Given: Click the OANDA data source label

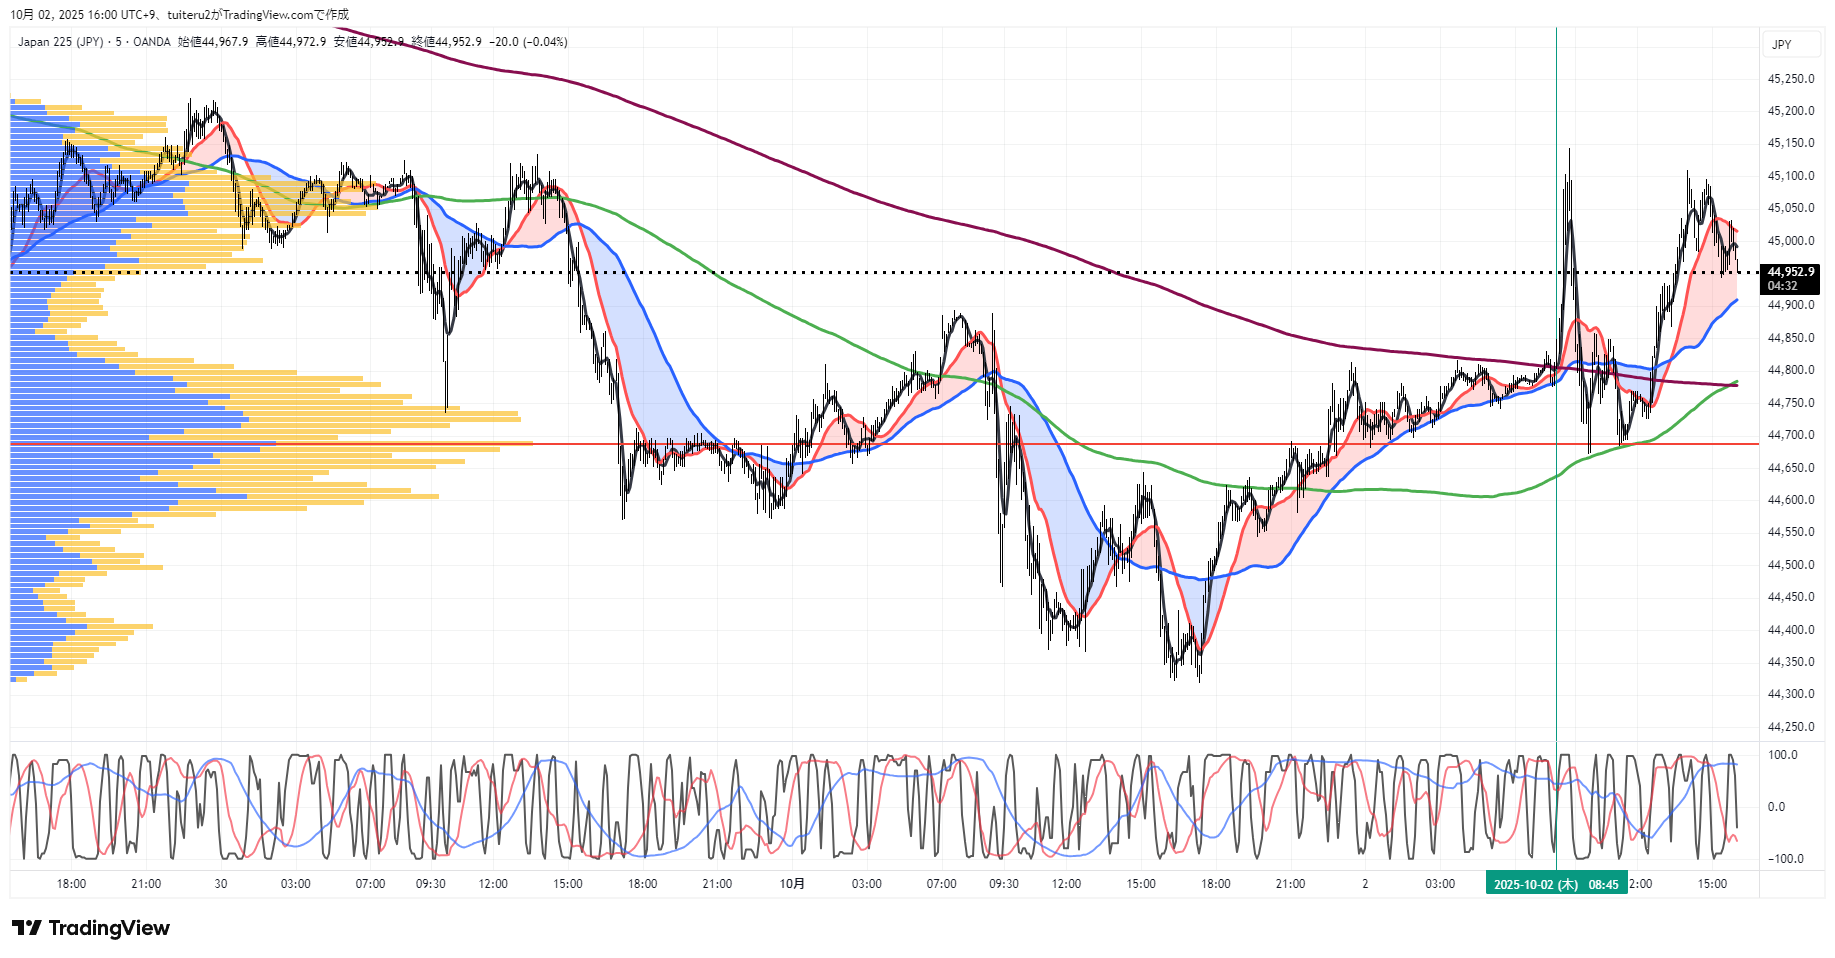Looking at the screenshot, I should pyautogui.click(x=152, y=42).
